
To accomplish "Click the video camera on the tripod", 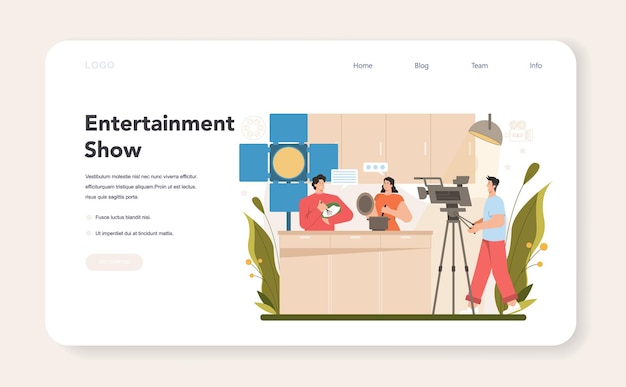I will pyautogui.click(x=444, y=192).
